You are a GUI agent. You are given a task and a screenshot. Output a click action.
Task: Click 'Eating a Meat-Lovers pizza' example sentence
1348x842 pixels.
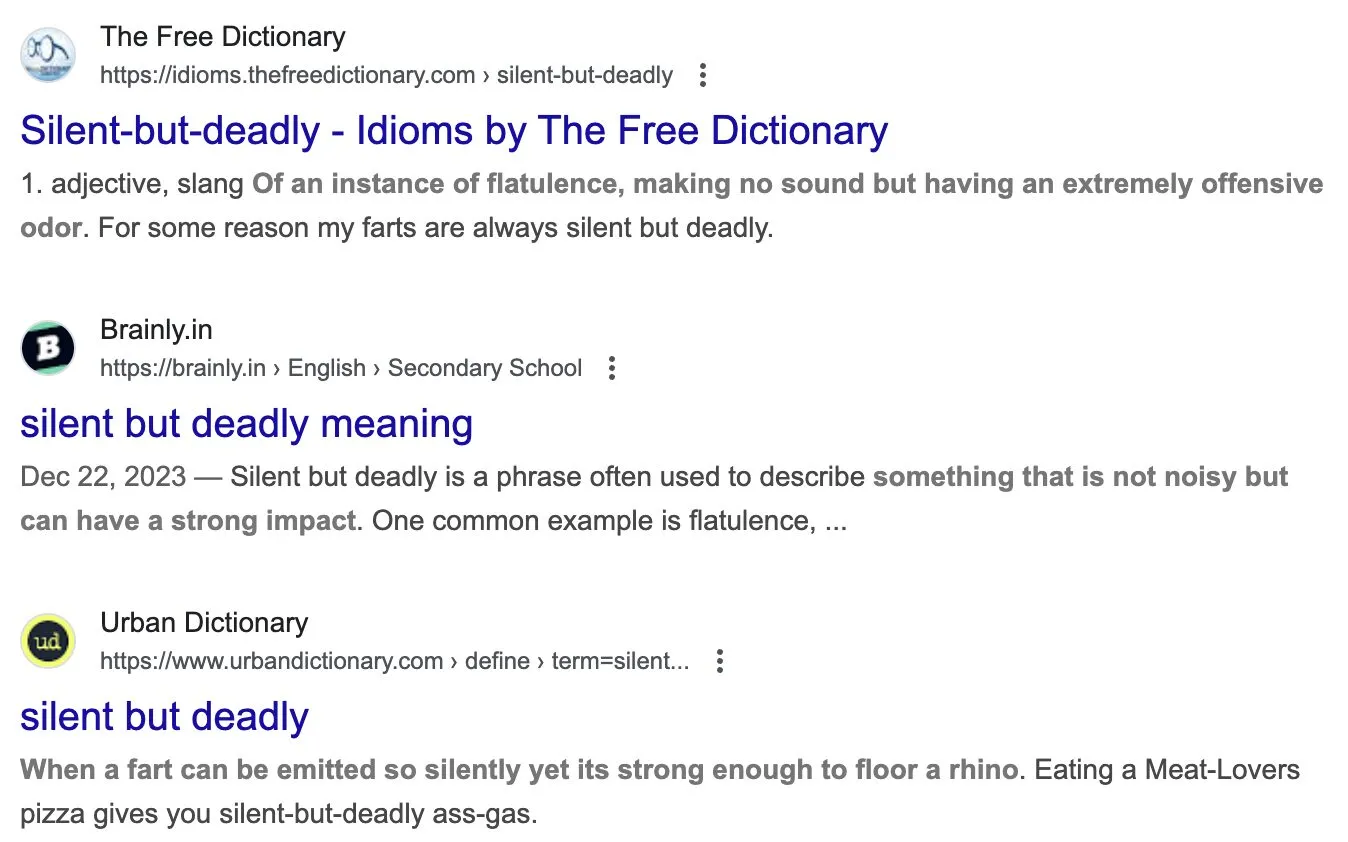click(x=1166, y=770)
